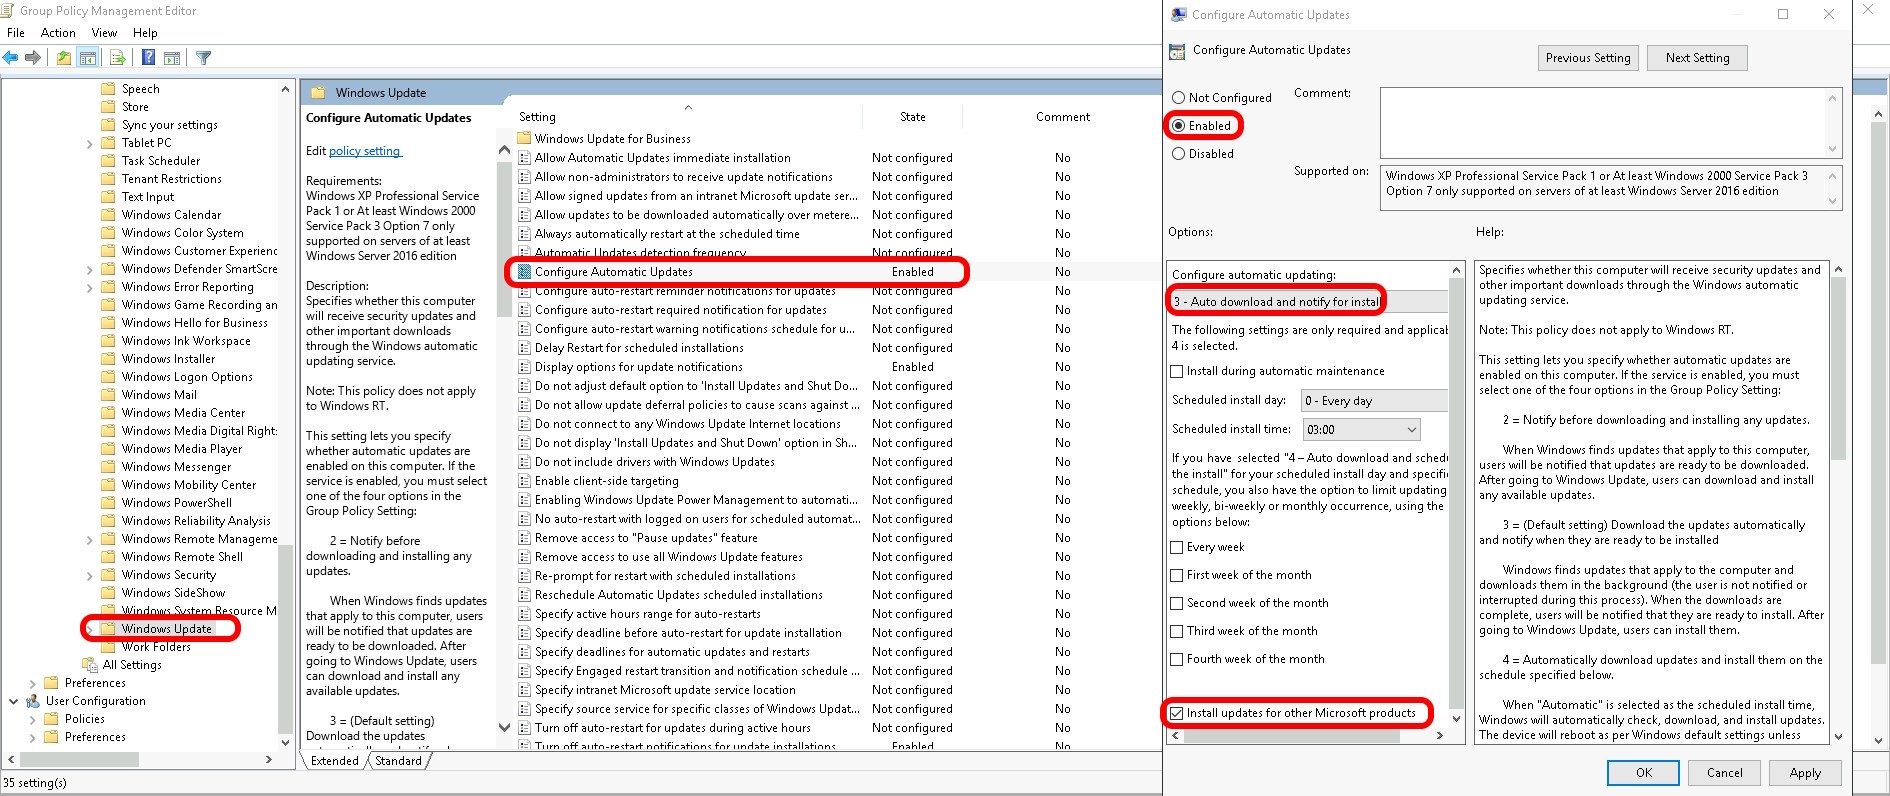Screen dimensions: 1890x796
Task: Select the Not Configured radio button
Action: click(1179, 98)
